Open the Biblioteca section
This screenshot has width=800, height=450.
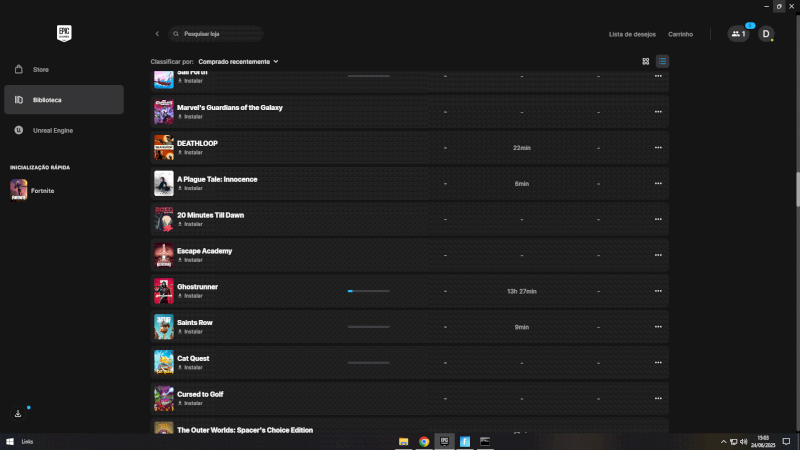(64, 100)
